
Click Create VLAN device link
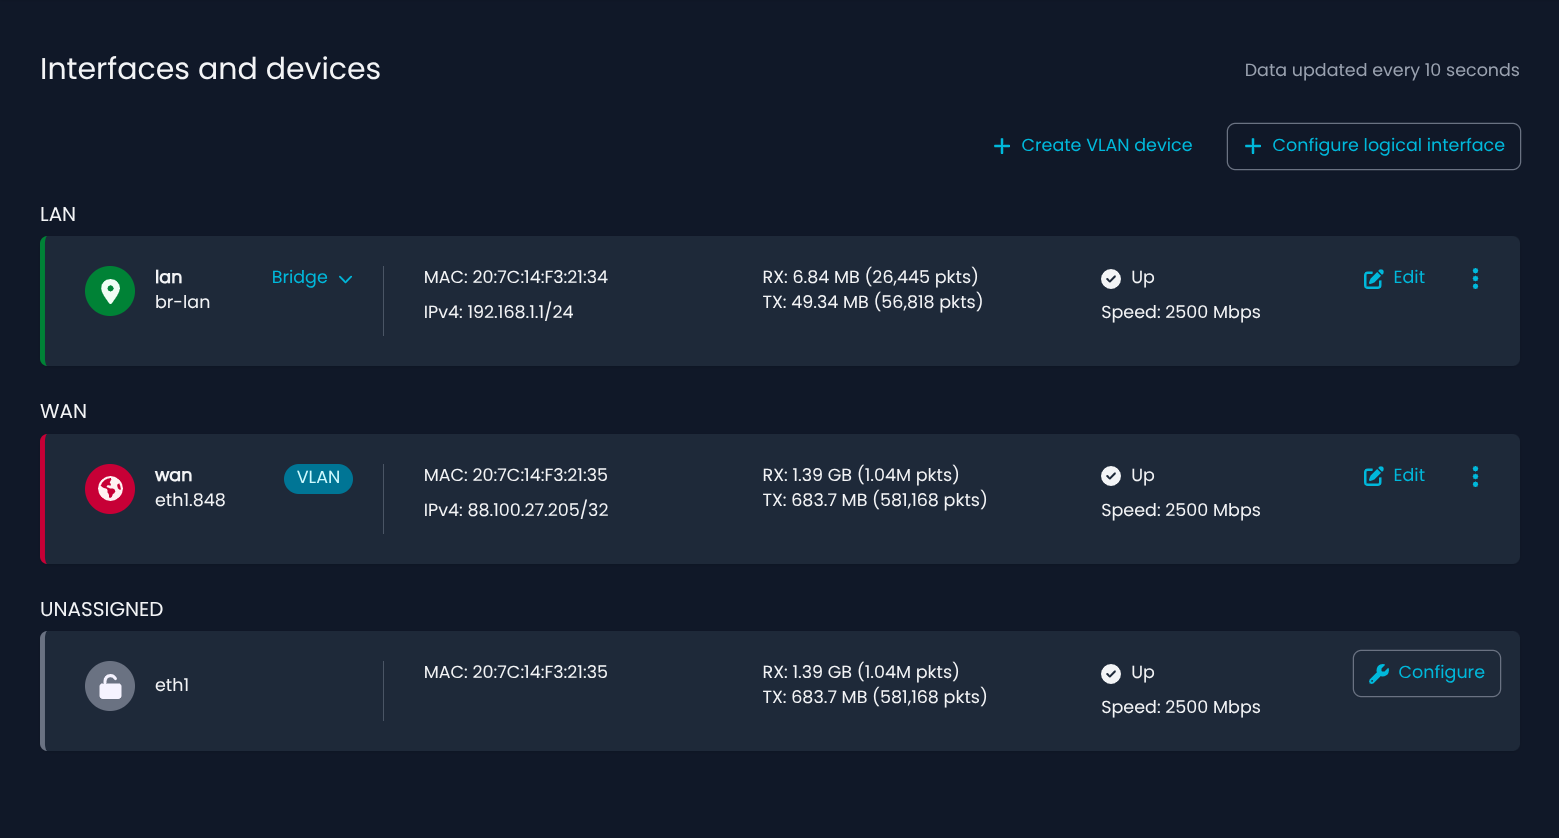[x=1092, y=146]
